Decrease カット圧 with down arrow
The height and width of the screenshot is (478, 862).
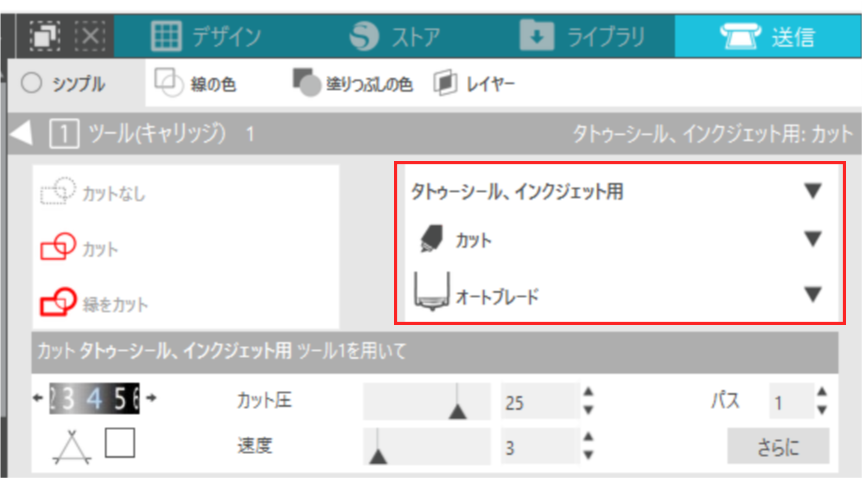588,410
